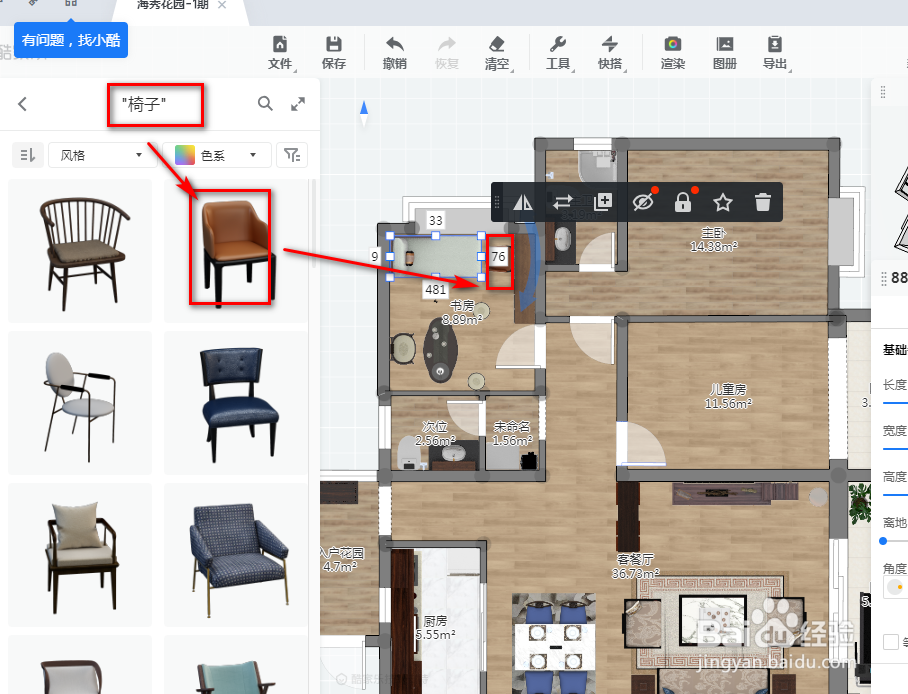Close the 海秀花园 document tab
Viewport: 908px width, 694px height.
click(222, 5)
